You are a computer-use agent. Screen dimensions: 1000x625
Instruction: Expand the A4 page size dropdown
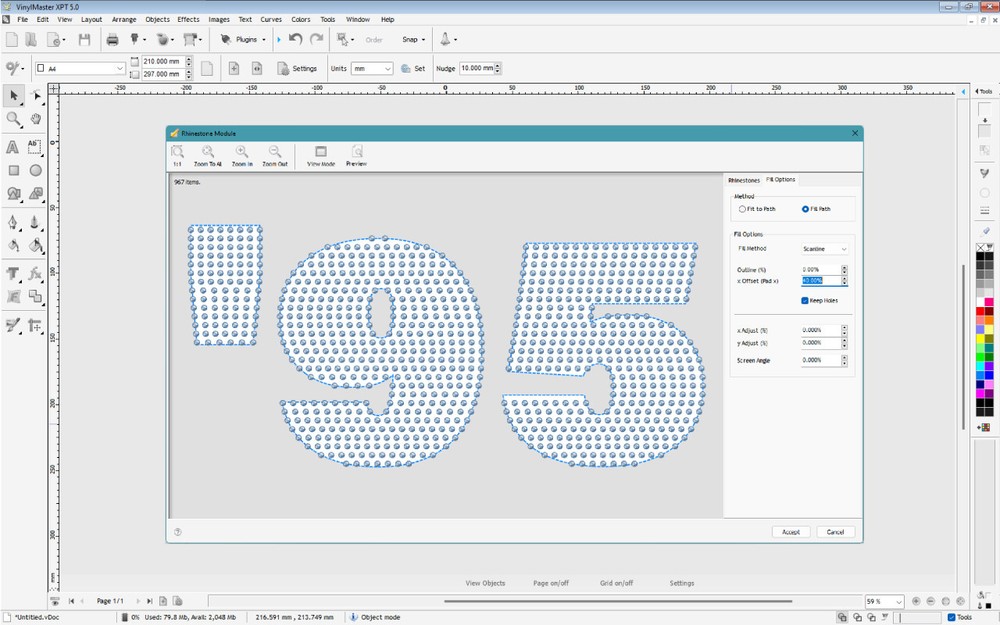pyautogui.click(x=118, y=67)
